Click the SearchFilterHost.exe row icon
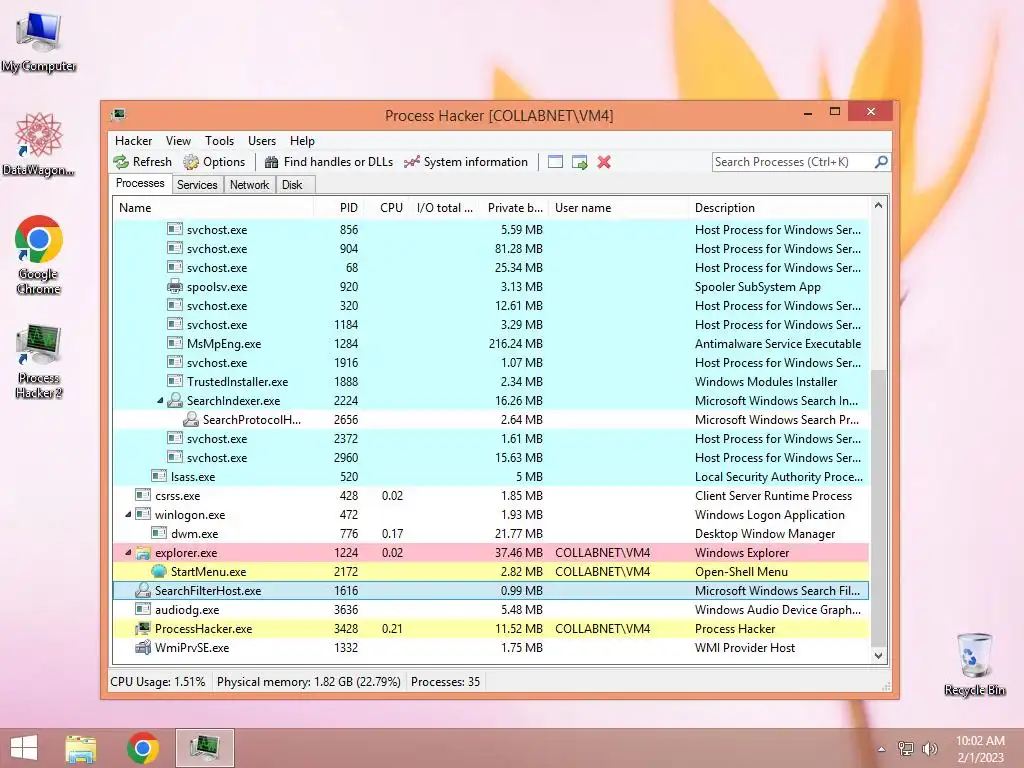The height and width of the screenshot is (768, 1024). coord(143,590)
